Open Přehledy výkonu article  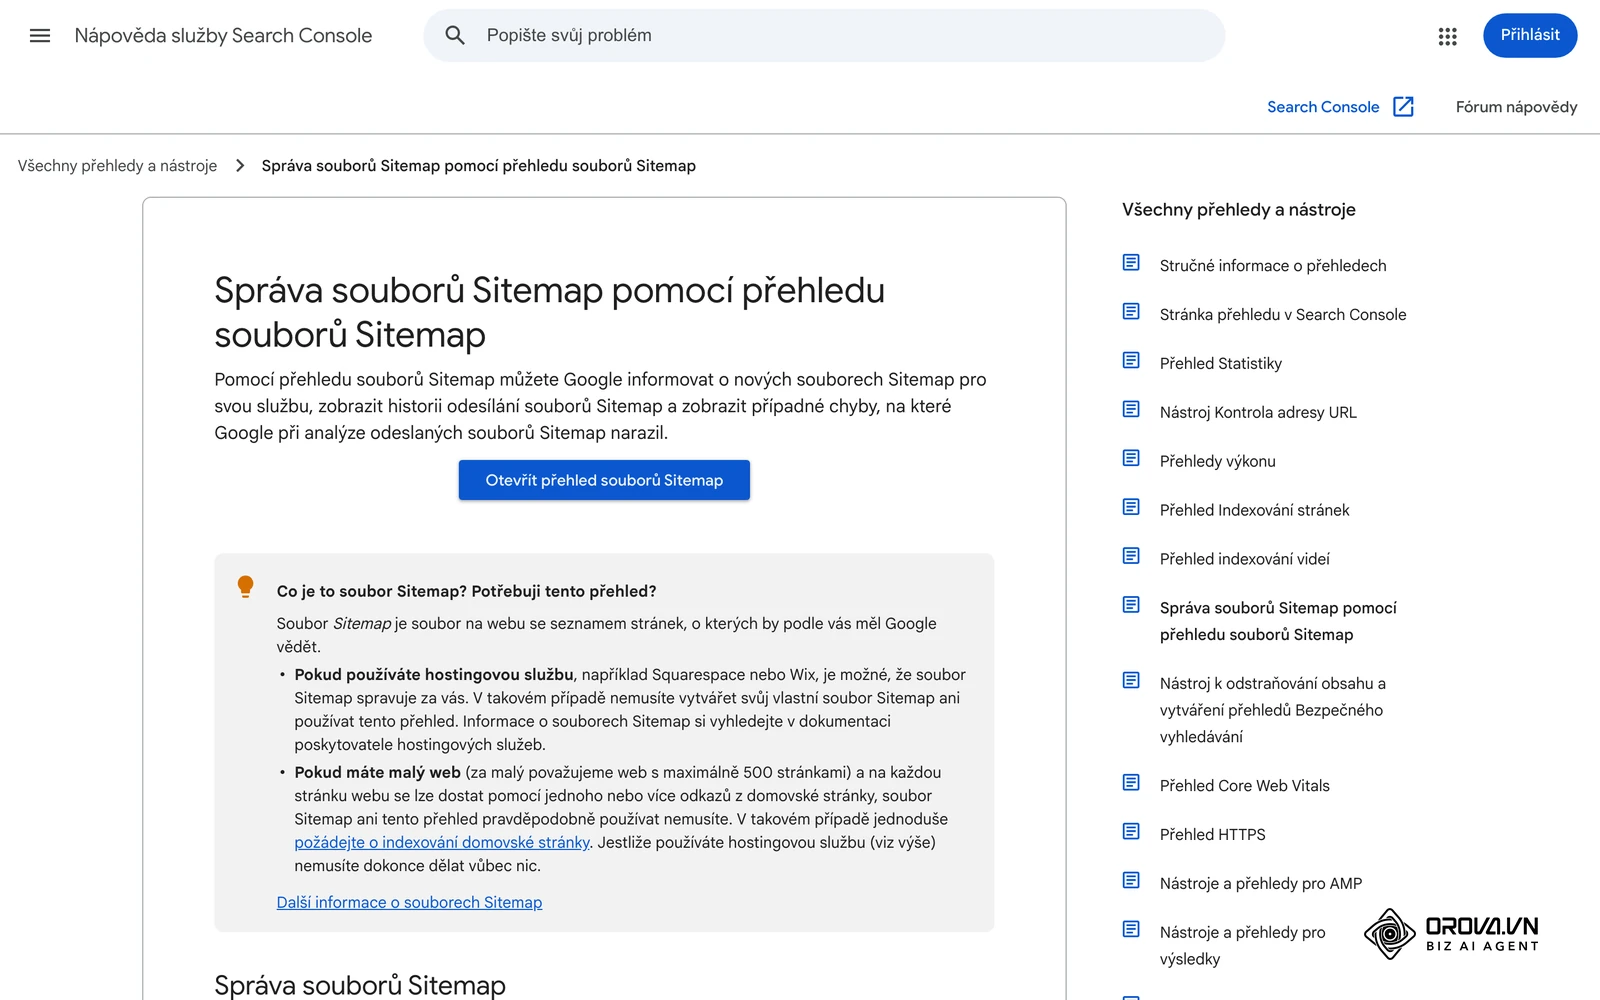(x=1218, y=462)
